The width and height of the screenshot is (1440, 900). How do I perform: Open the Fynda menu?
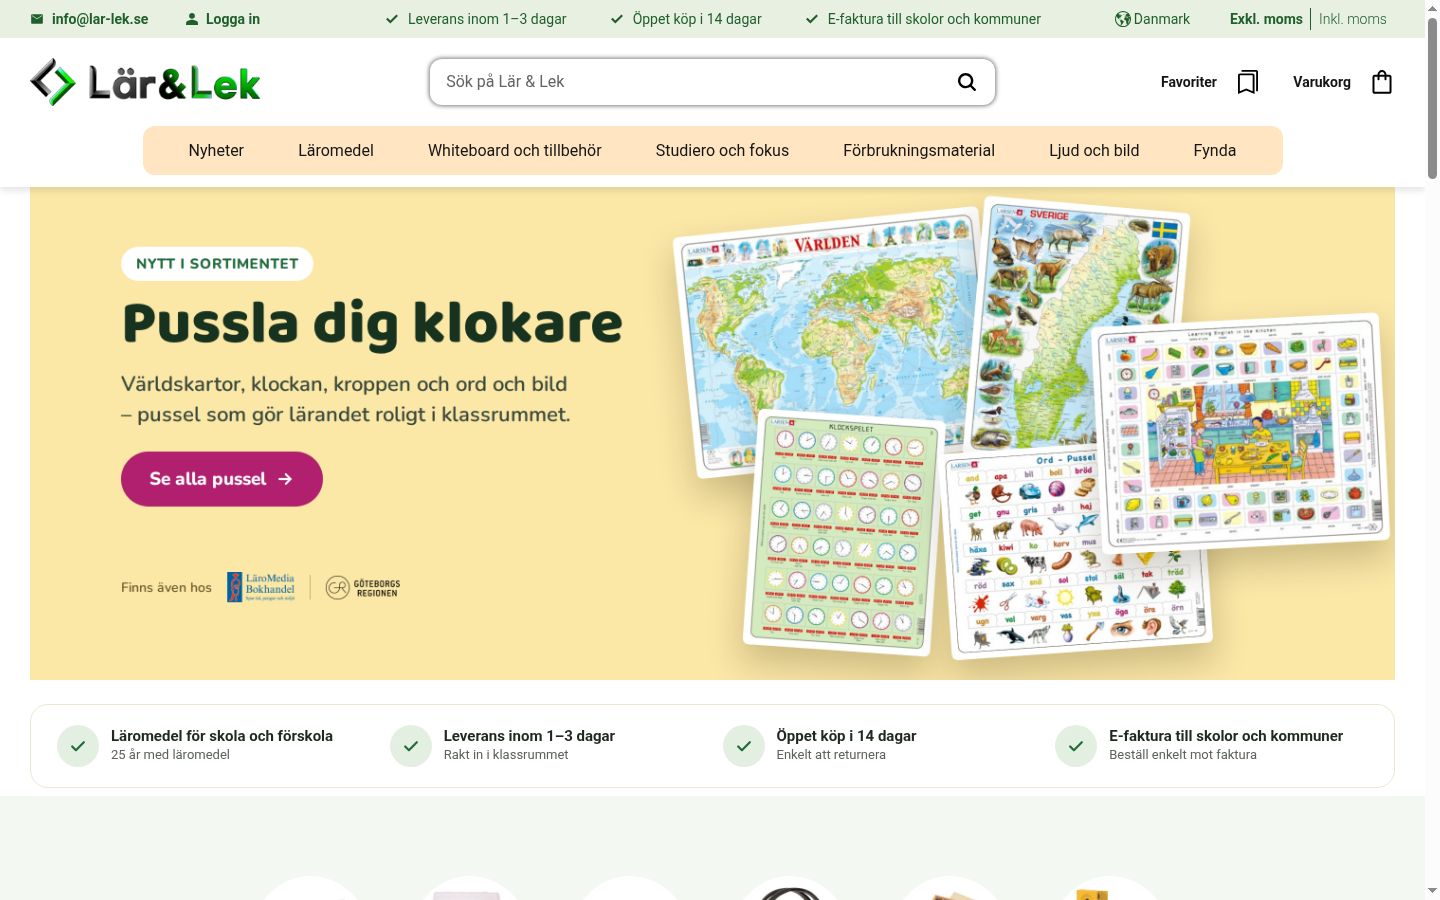point(1215,151)
